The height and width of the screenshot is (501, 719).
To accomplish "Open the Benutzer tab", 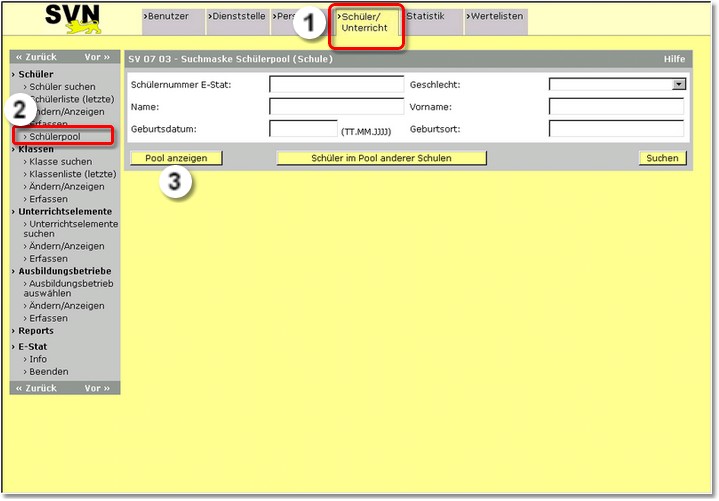I will point(173,21).
